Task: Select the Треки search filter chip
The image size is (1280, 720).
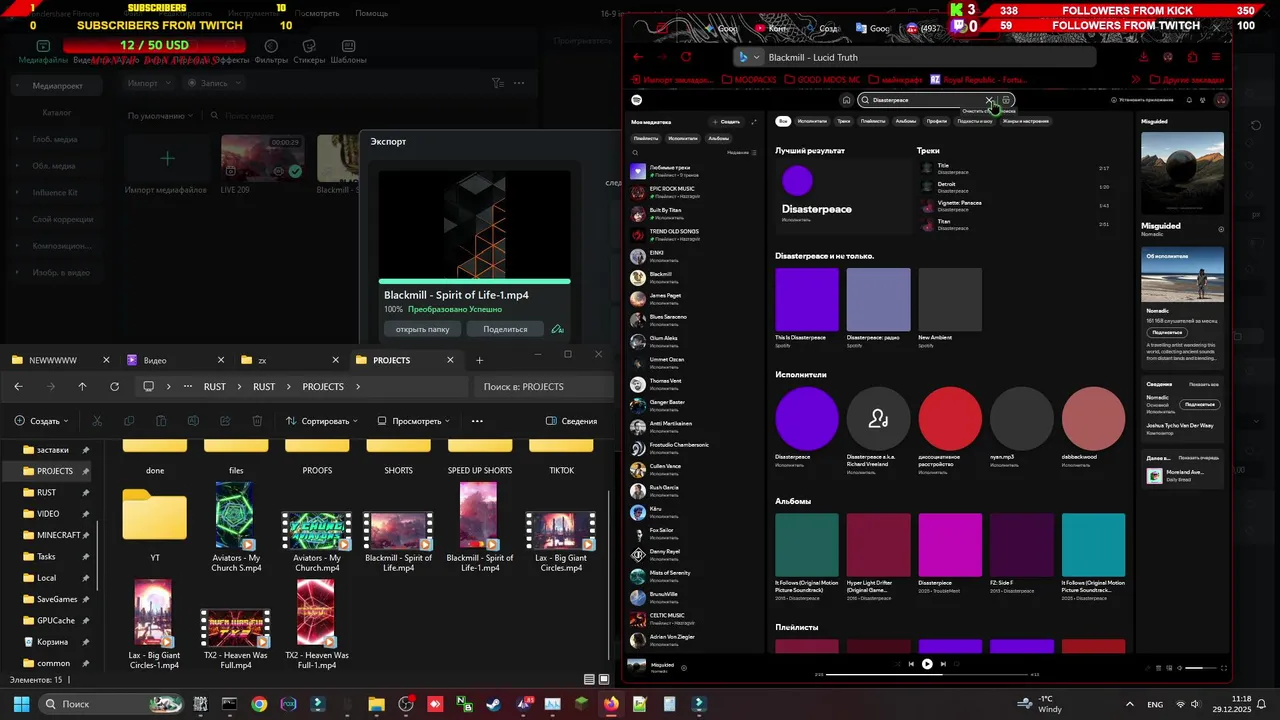Action: coord(844,121)
